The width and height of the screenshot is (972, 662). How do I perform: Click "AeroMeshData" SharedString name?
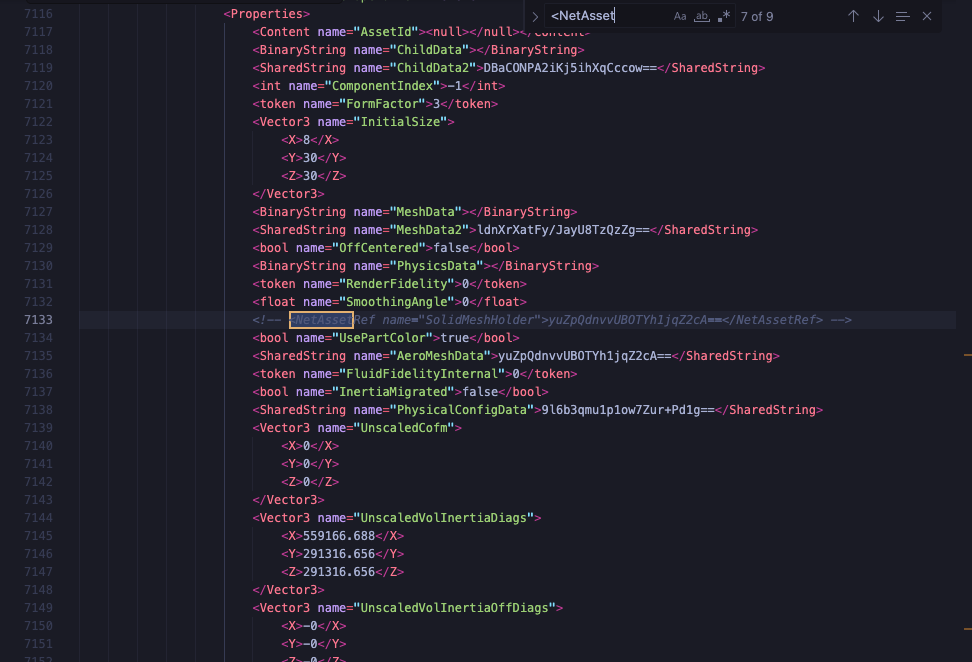click(x=441, y=356)
